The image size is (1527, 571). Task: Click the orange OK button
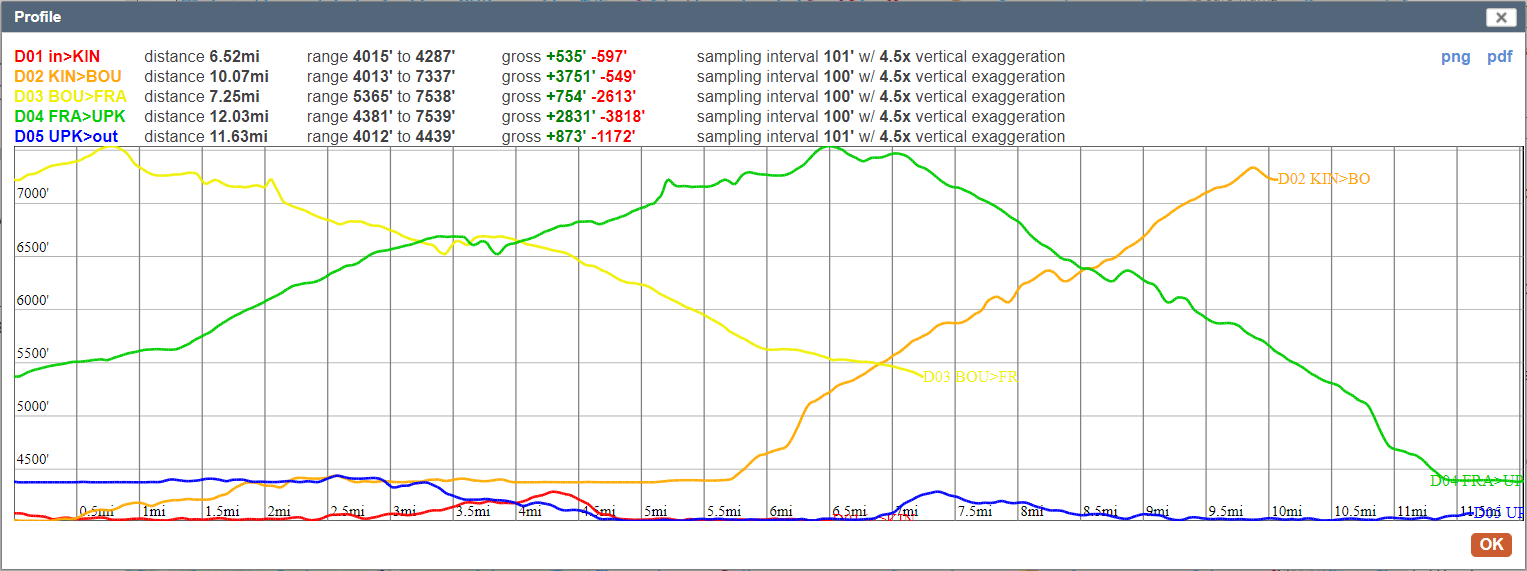(1491, 544)
